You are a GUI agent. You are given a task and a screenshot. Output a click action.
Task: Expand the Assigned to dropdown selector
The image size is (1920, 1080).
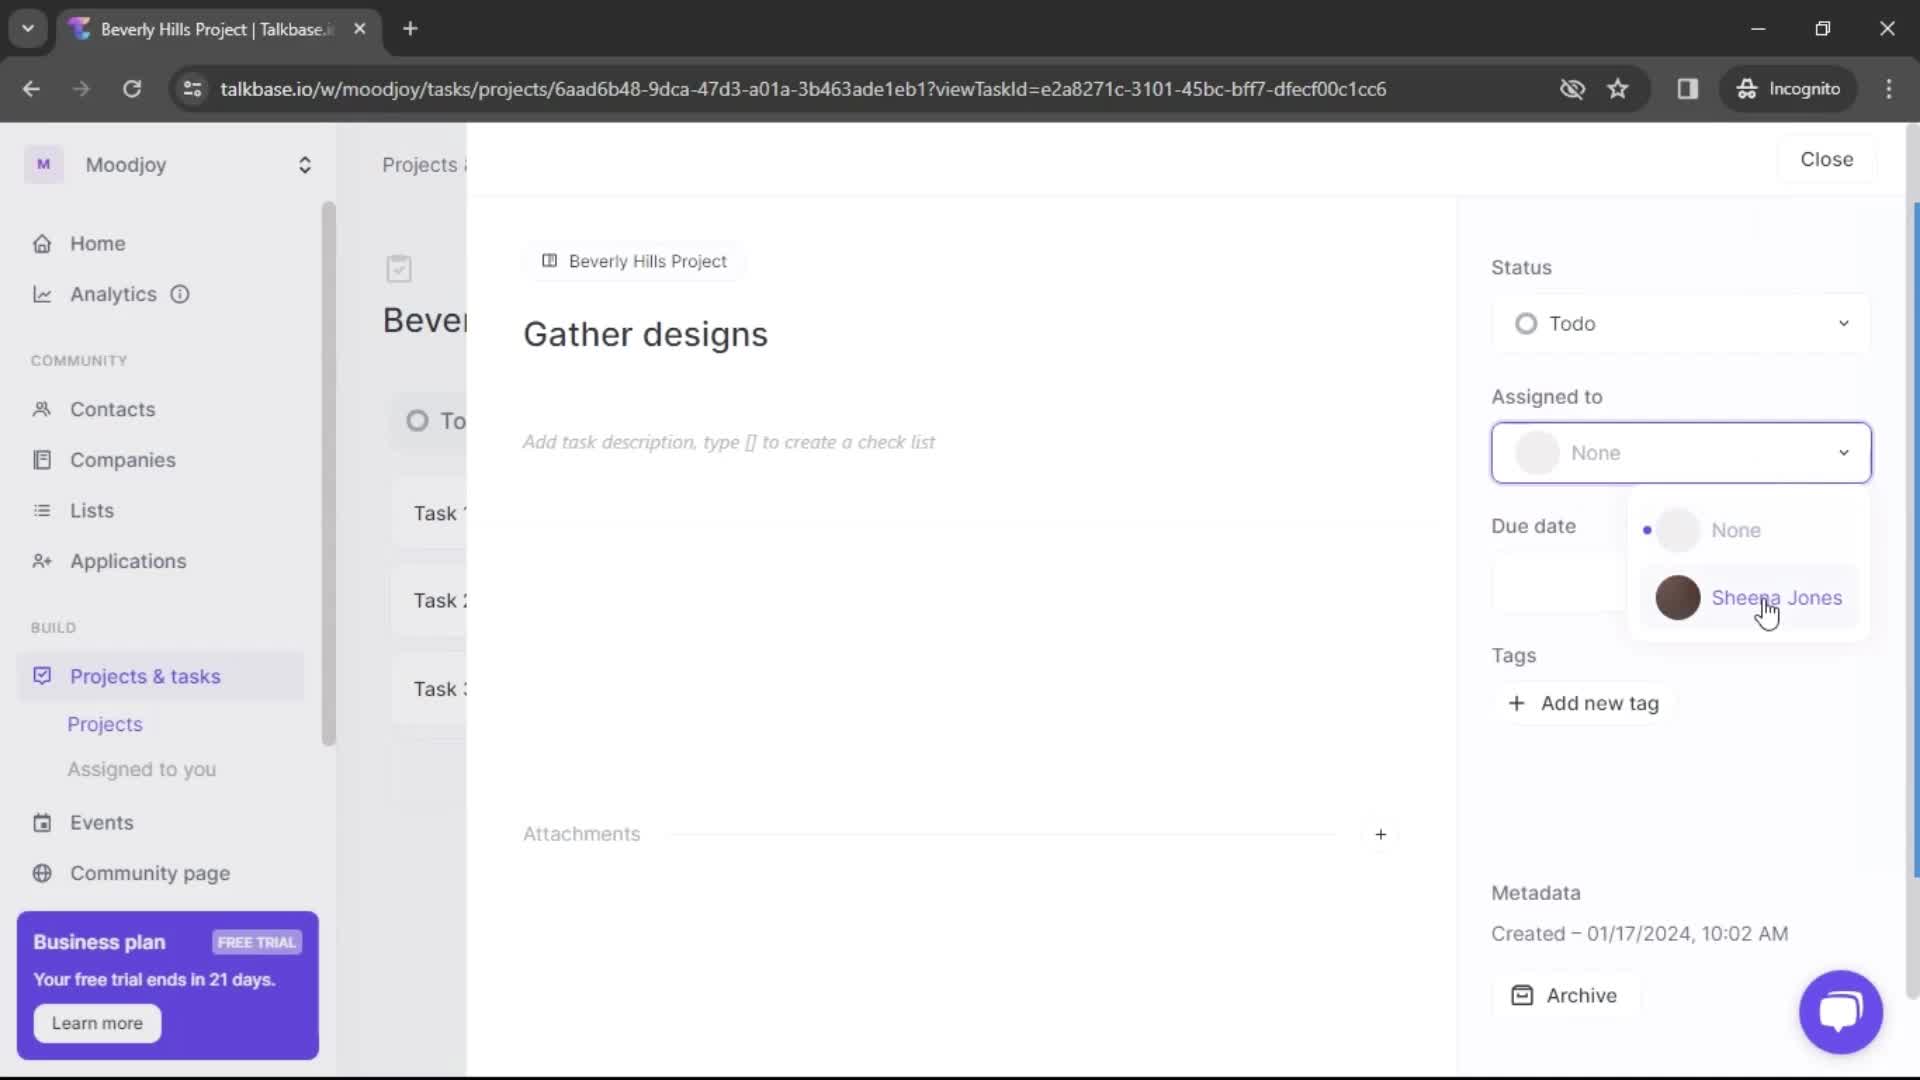click(1681, 452)
